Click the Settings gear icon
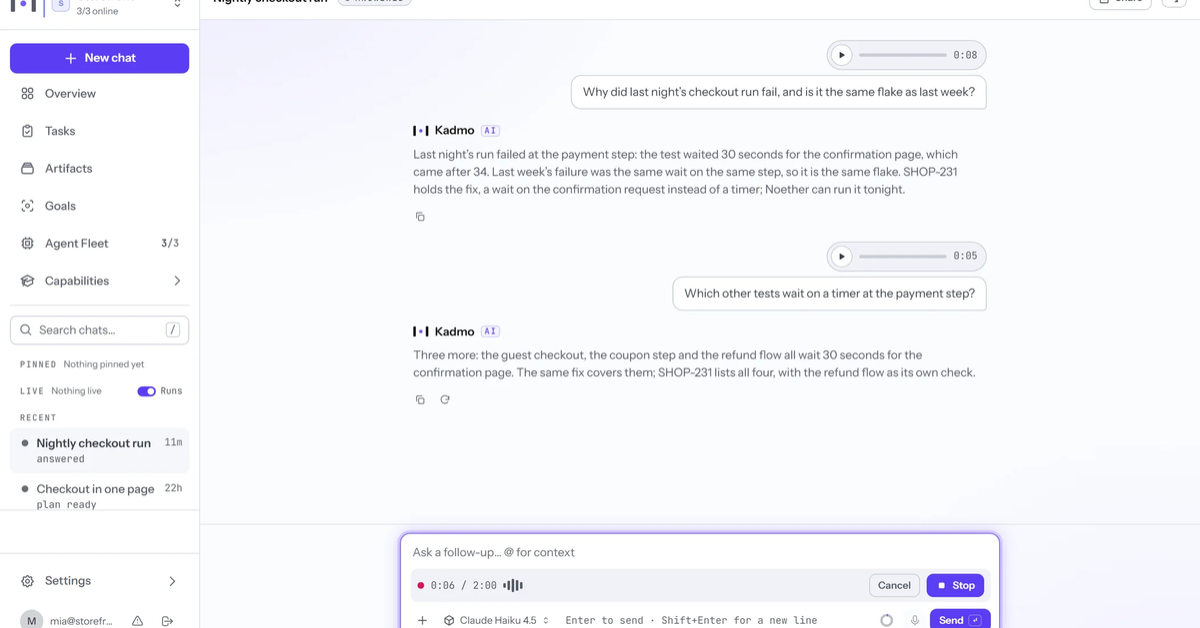The image size is (1200, 628). pos(27,581)
